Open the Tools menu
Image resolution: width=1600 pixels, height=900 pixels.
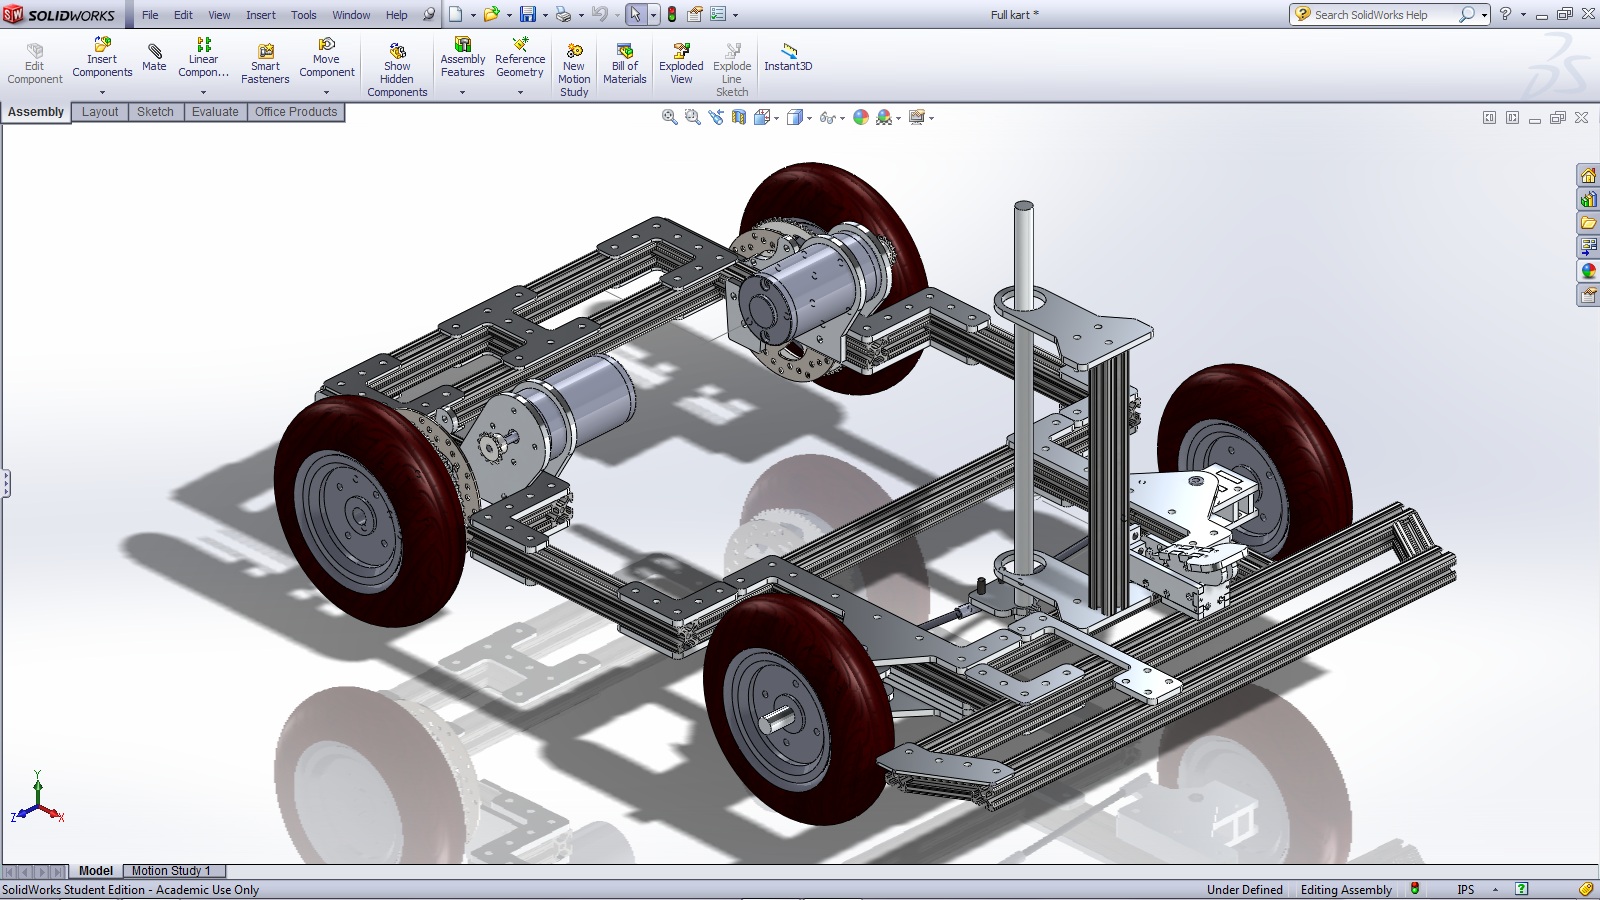point(303,15)
